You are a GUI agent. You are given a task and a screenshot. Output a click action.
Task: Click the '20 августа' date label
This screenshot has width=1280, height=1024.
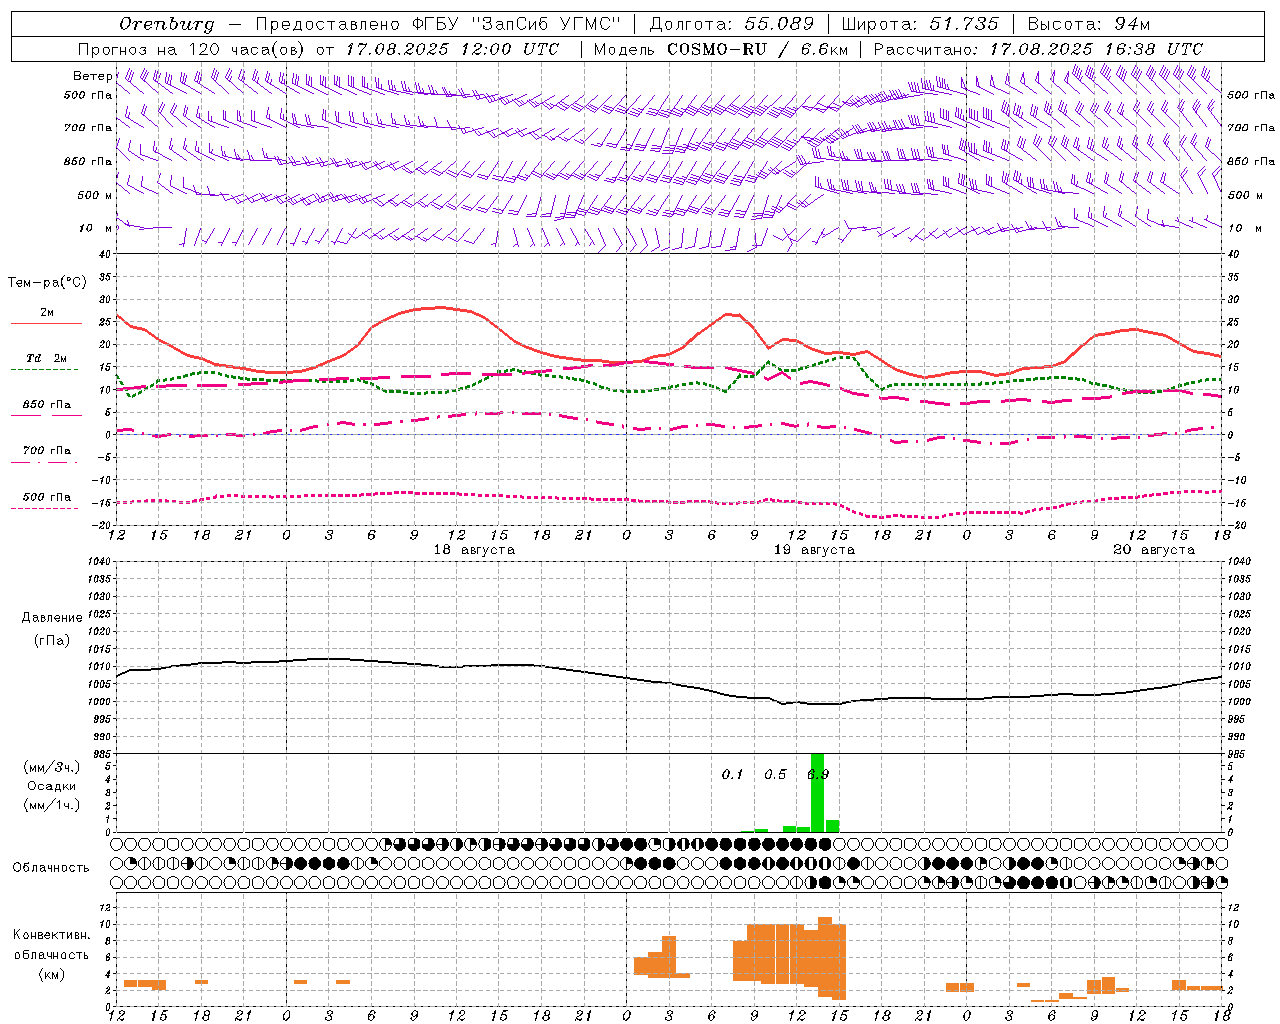coord(1154,550)
